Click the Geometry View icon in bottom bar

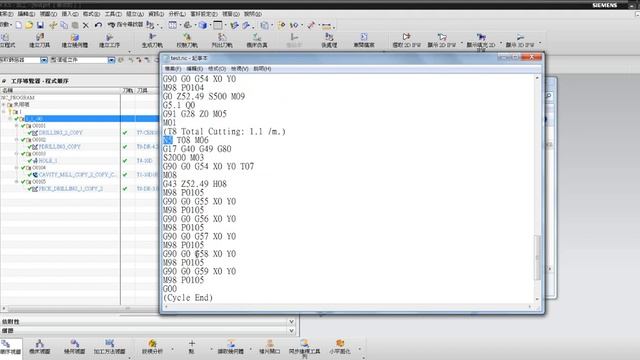(x=74, y=347)
